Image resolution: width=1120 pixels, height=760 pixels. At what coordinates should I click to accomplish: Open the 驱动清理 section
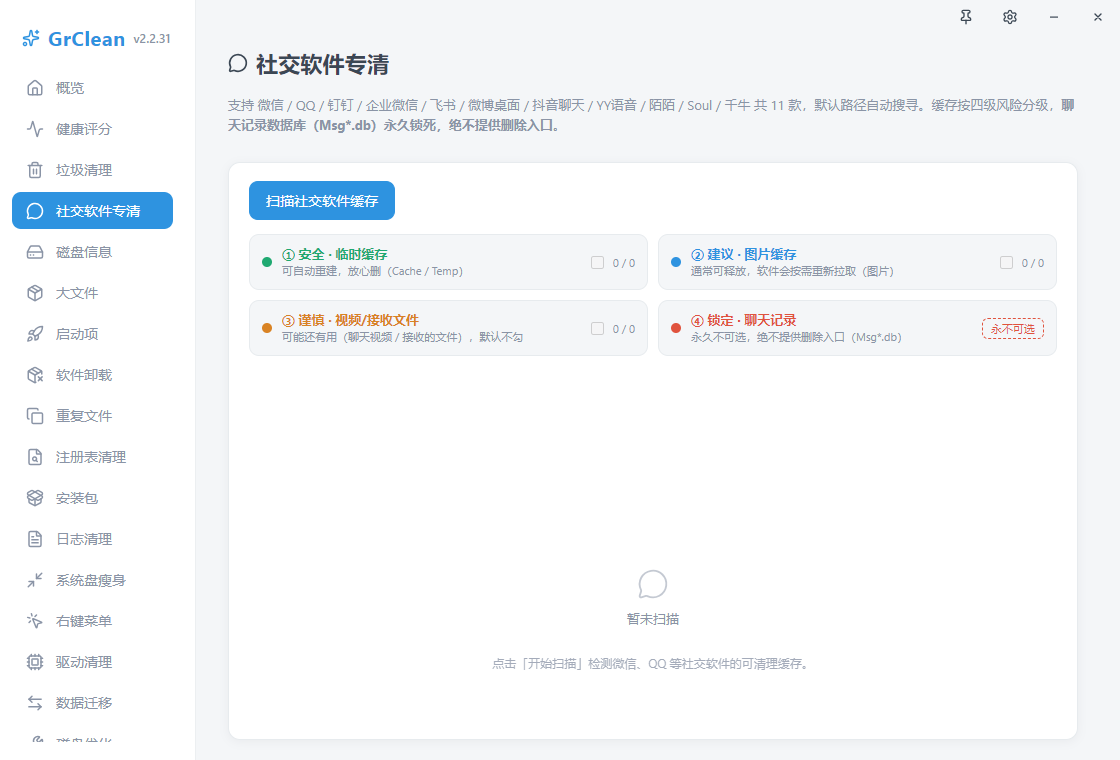tap(92, 662)
